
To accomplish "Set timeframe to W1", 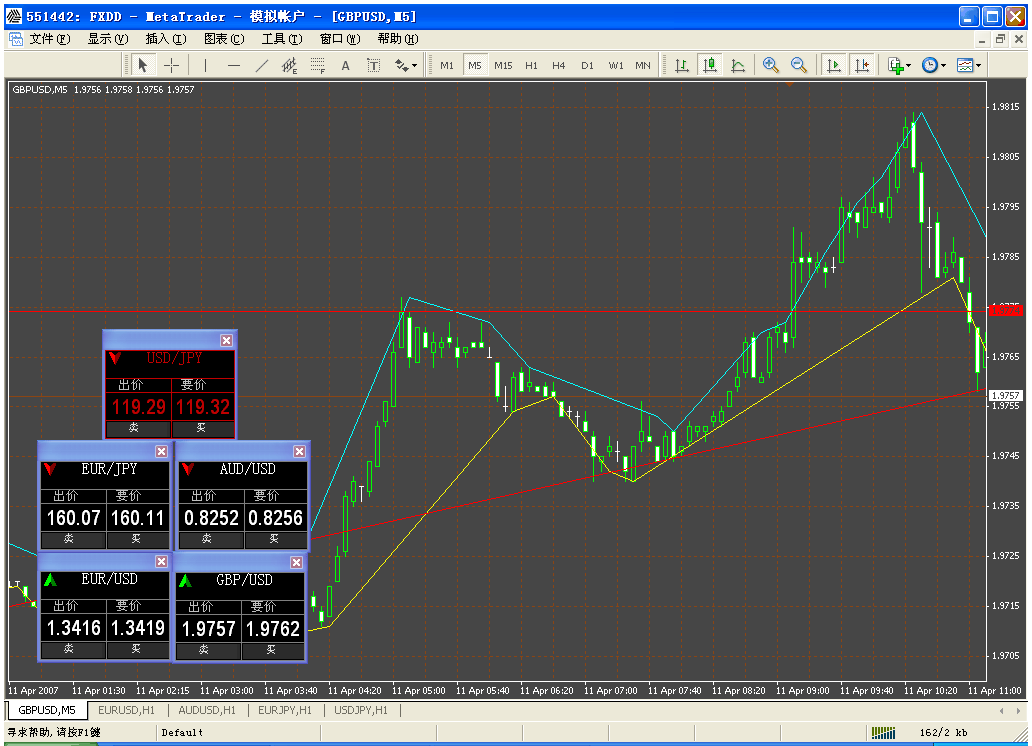I will (x=615, y=65).
